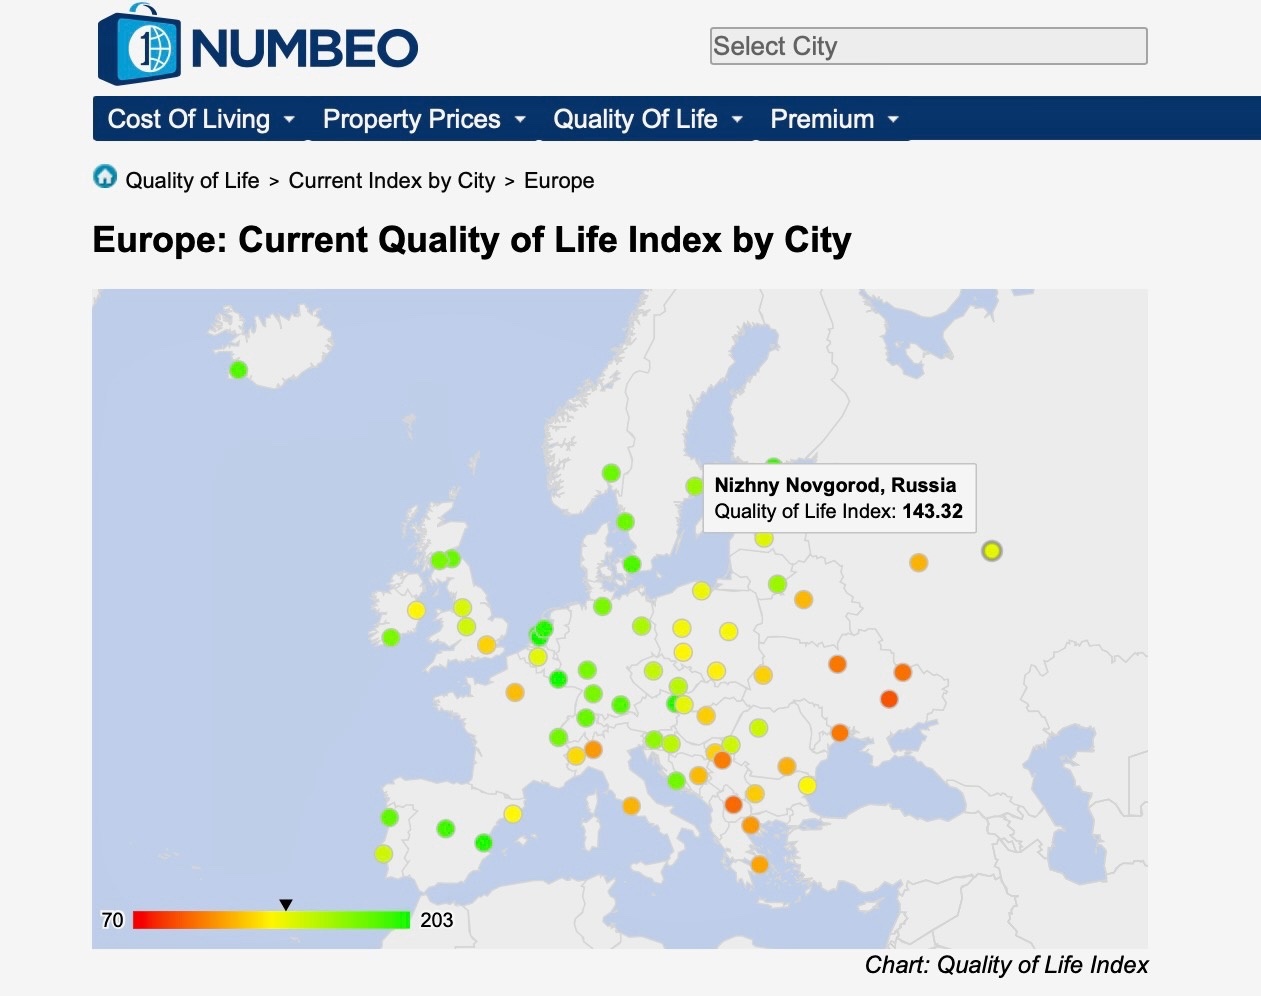Screen dimensions: 1261x996
Task: Click the Select City search field
Action: point(928,46)
